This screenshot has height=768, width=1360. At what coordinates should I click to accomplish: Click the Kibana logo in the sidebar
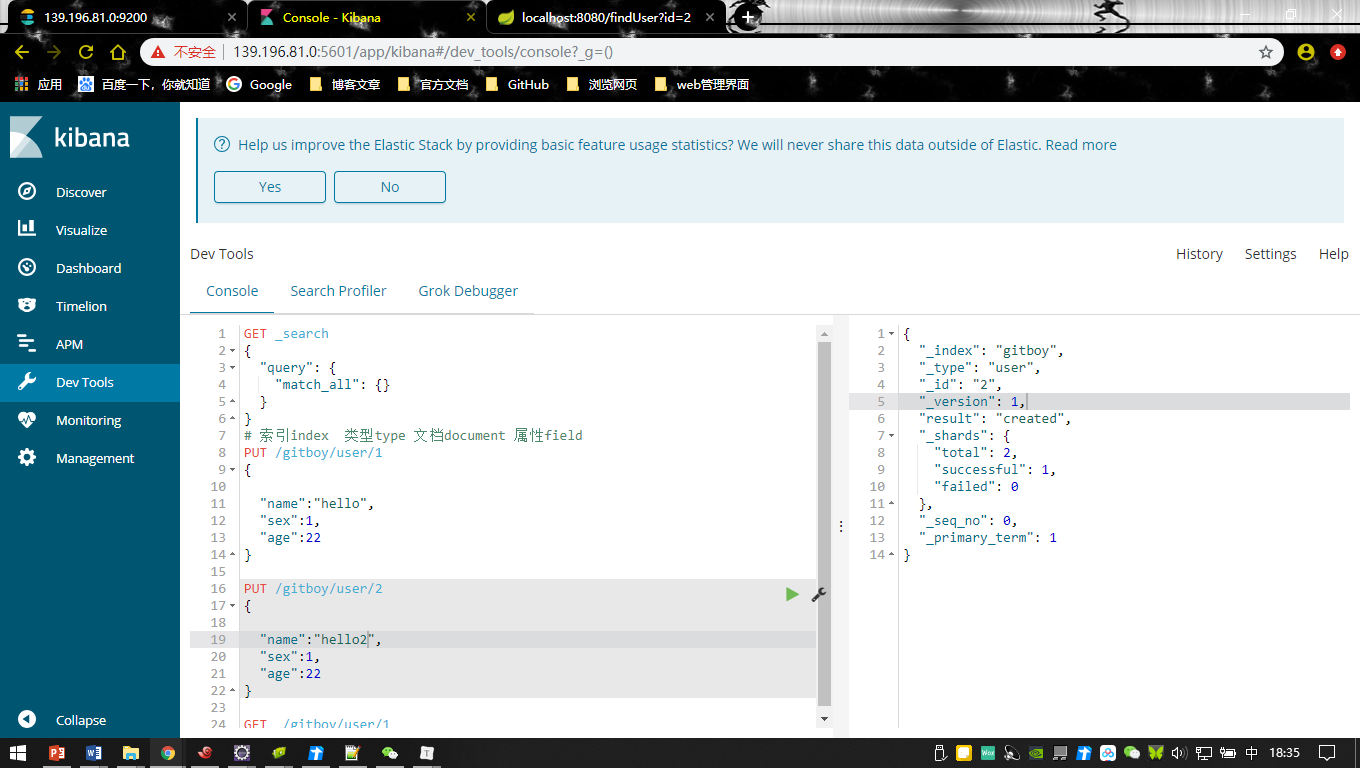[x=70, y=138]
